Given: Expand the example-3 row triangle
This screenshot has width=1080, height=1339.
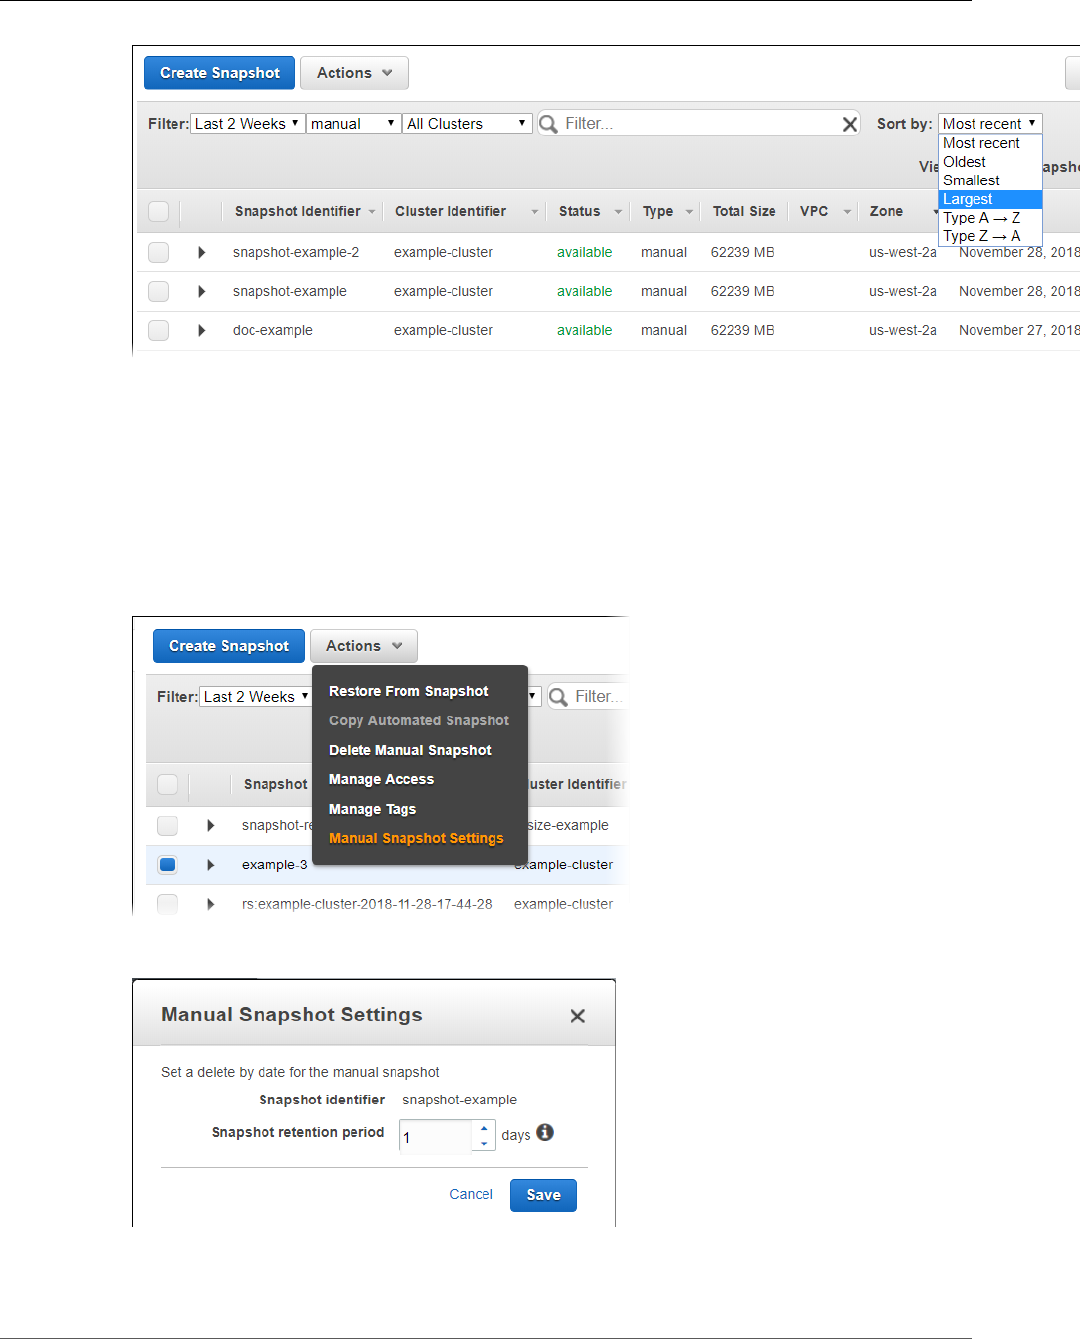Looking at the screenshot, I should click(211, 865).
